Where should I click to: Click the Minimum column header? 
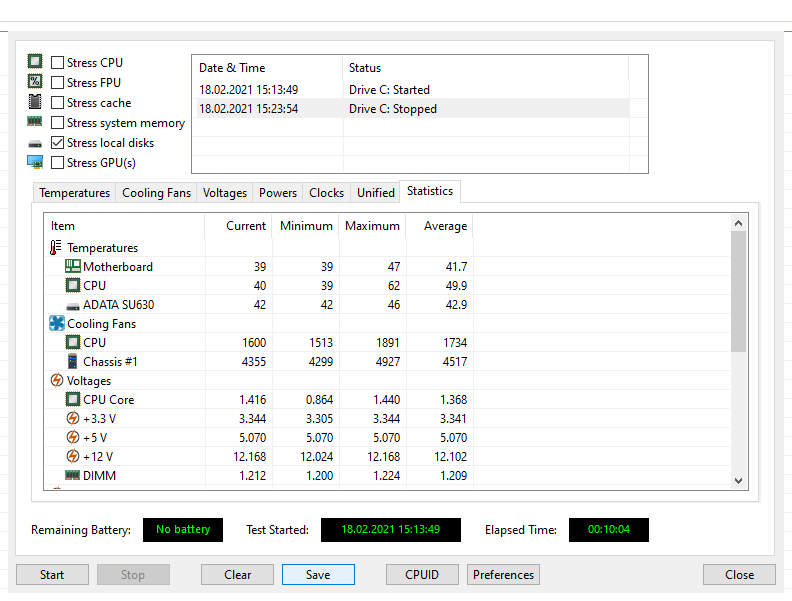tap(306, 226)
